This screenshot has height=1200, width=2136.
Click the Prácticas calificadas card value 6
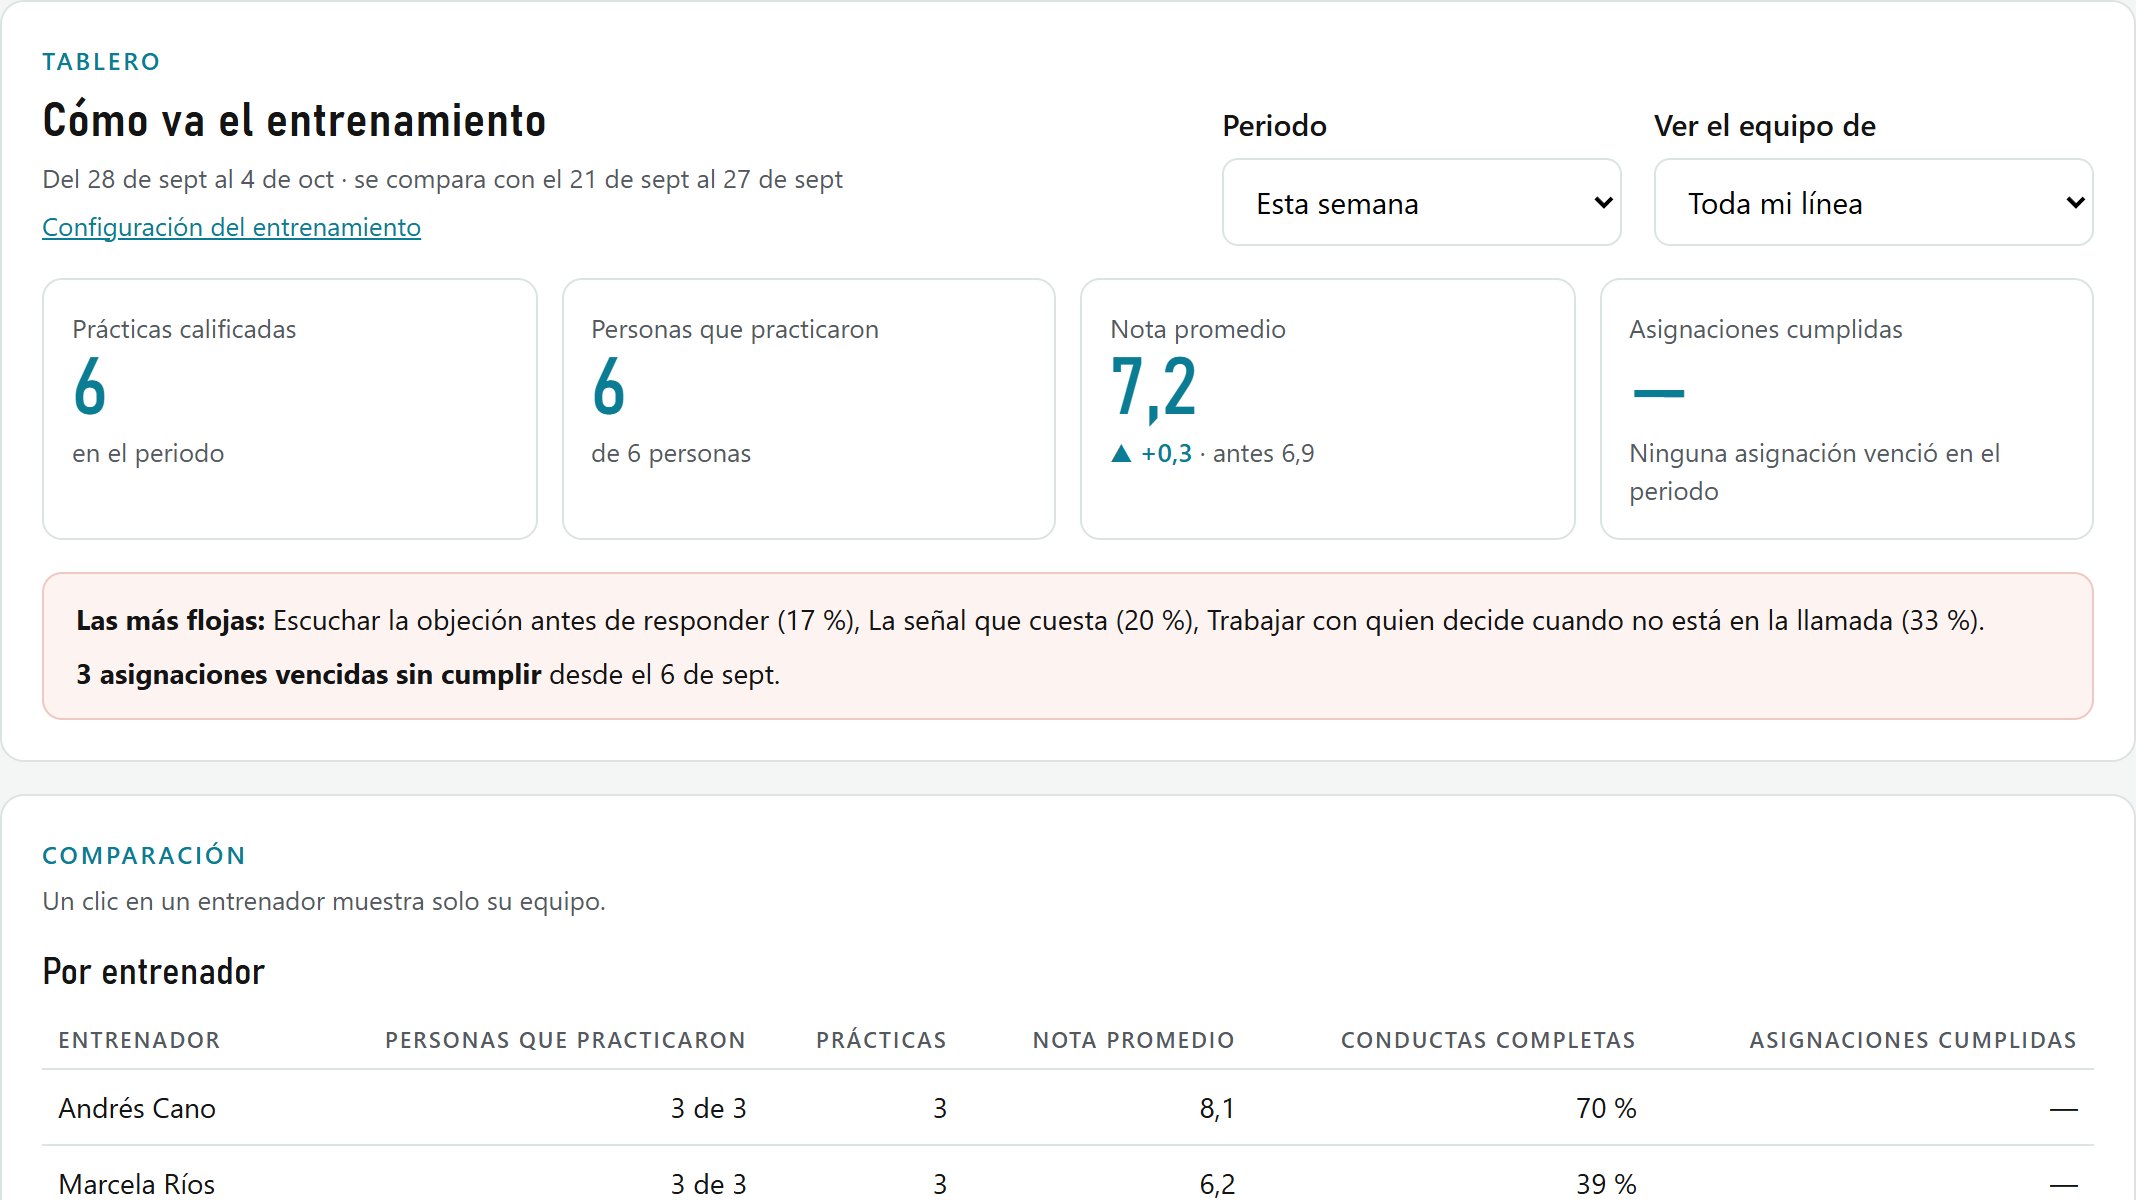(90, 387)
